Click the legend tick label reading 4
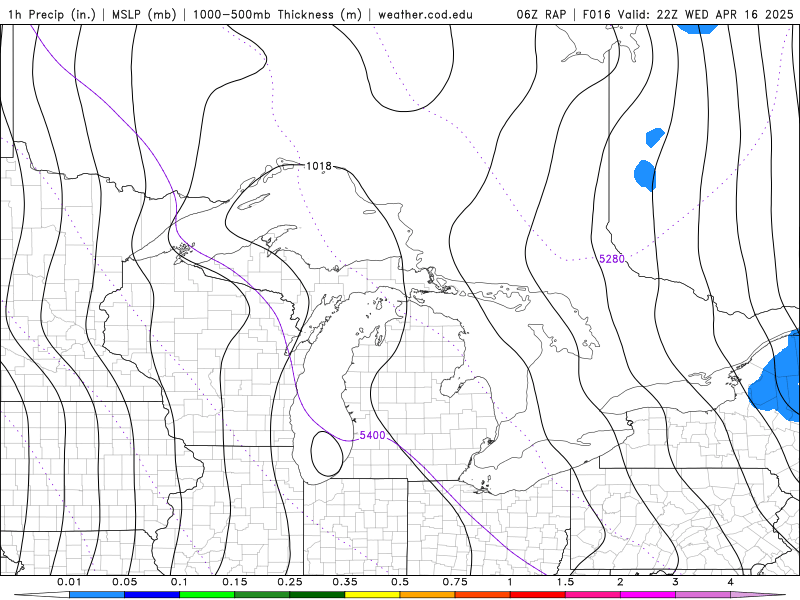 (x=731, y=582)
